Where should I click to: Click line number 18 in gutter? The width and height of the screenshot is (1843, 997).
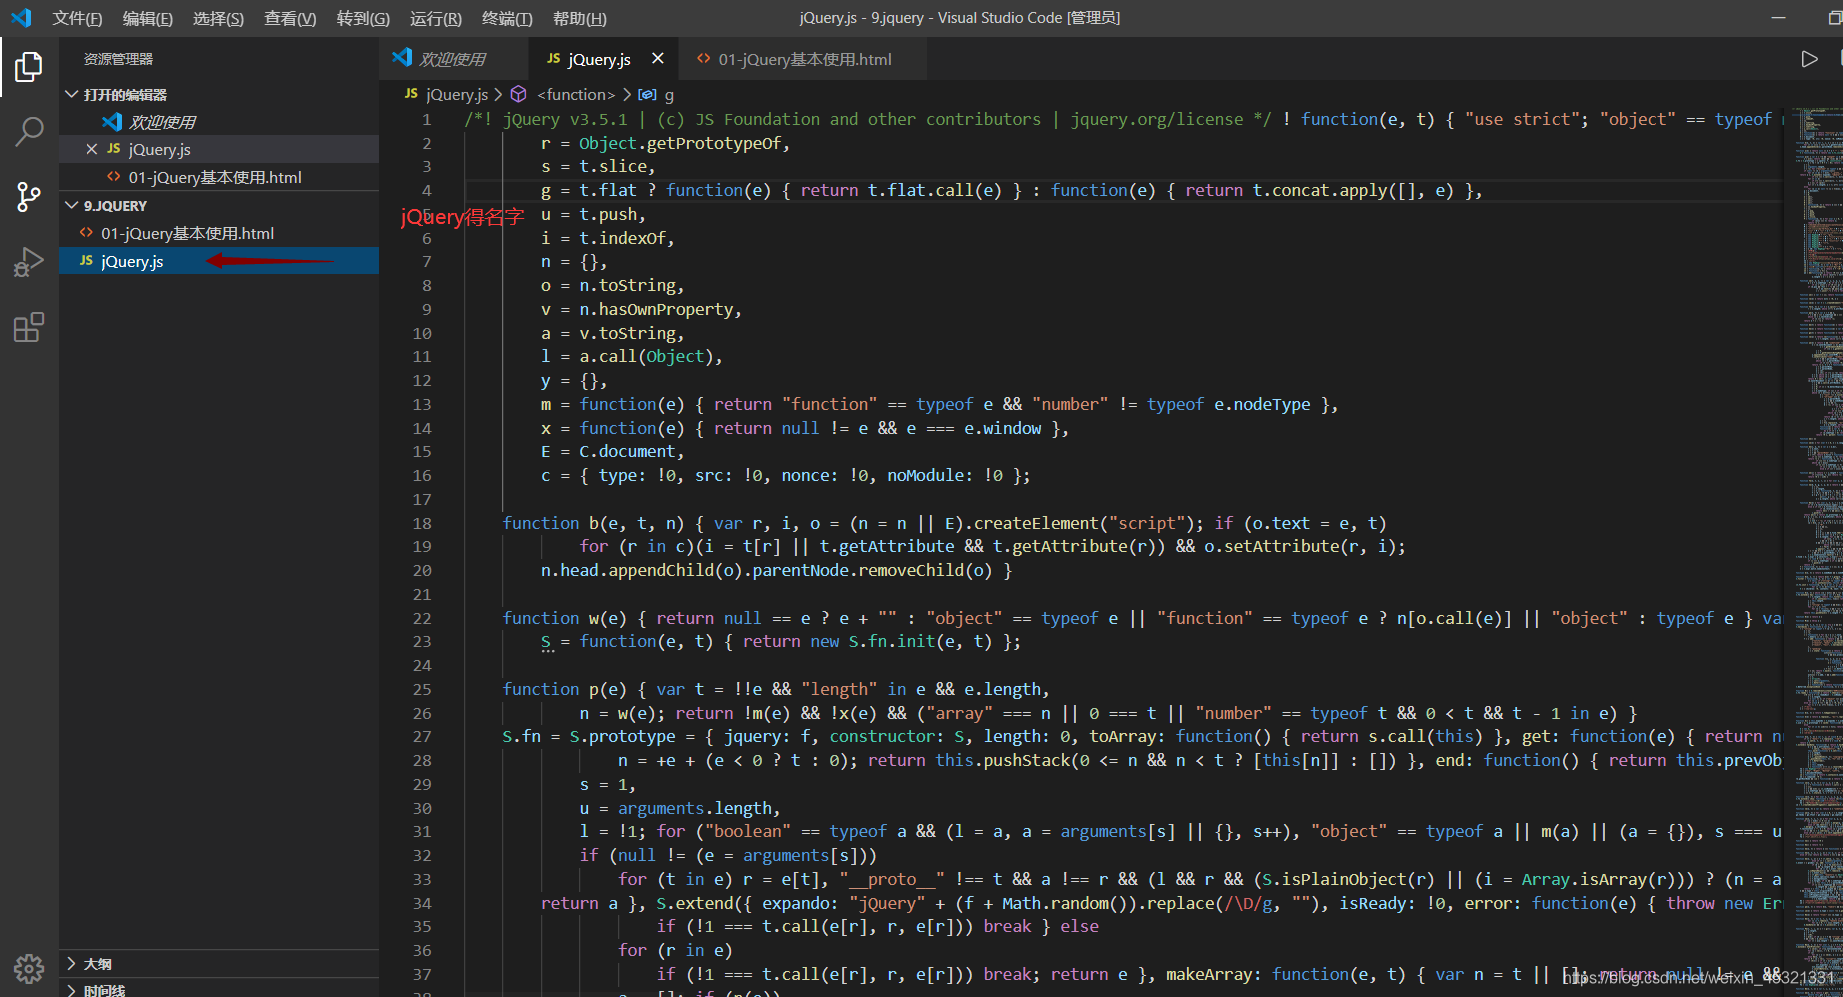[422, 523]
